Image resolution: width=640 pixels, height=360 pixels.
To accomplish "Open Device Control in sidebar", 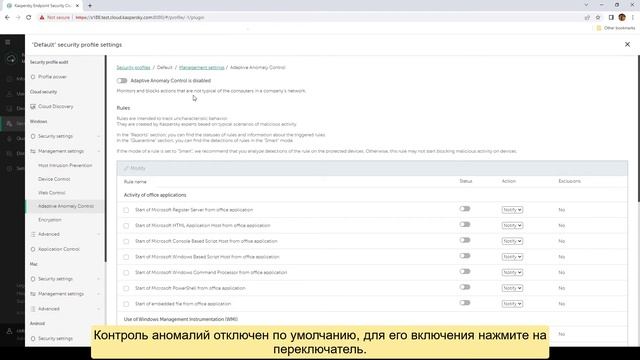I will click(x=54, y=179).
